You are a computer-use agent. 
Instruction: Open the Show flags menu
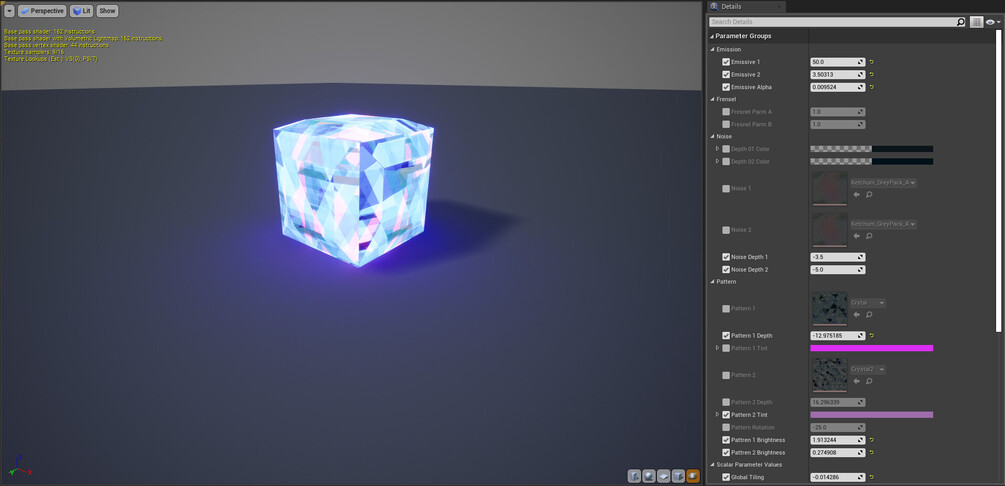coord(108,11)
